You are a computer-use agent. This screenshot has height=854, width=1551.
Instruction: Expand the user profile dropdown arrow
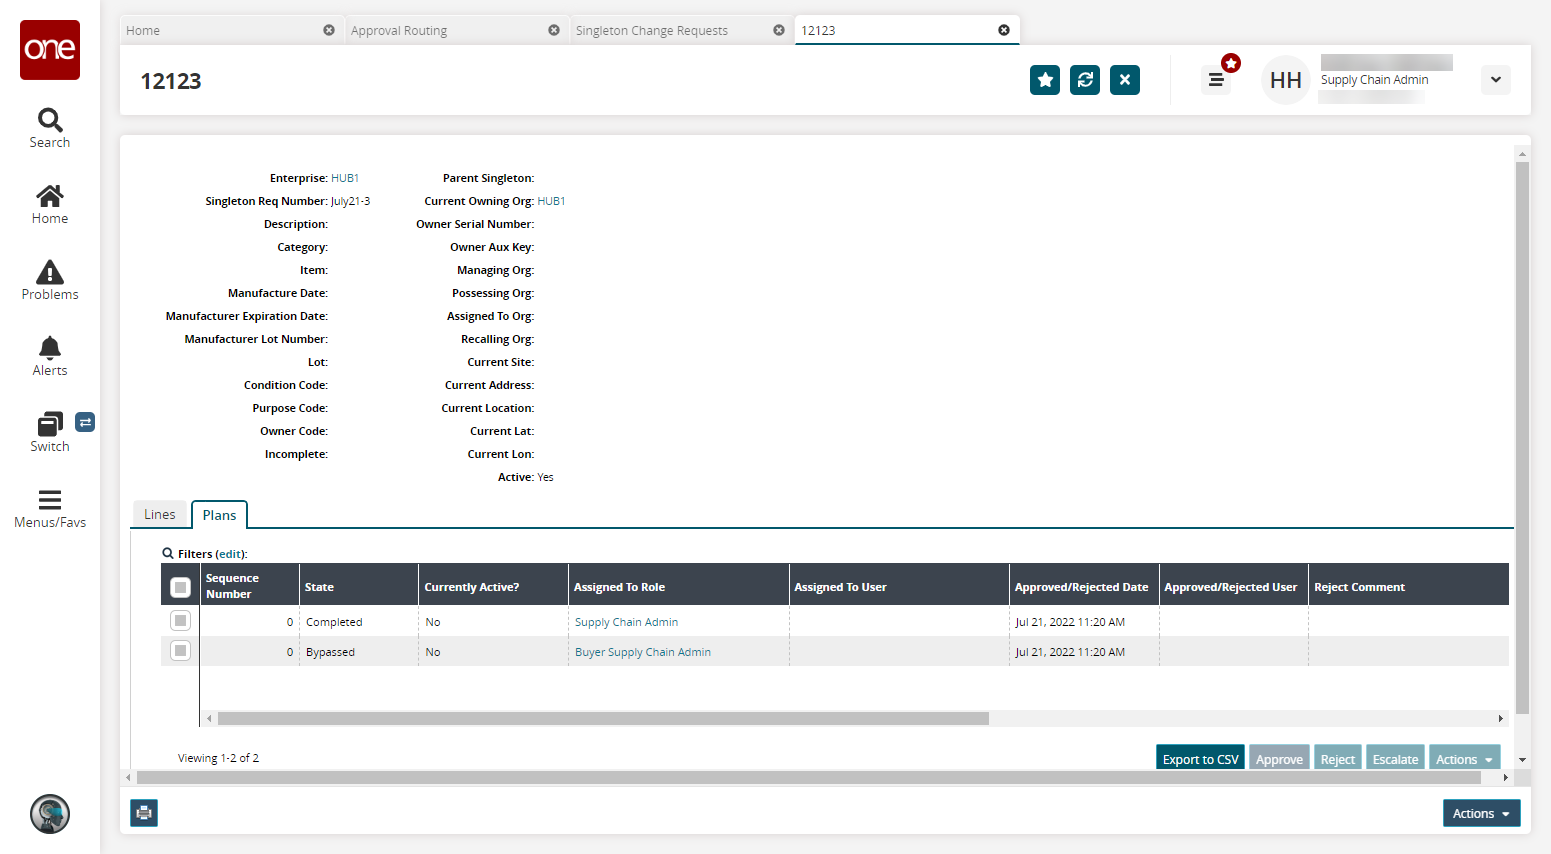(1495, 80)
